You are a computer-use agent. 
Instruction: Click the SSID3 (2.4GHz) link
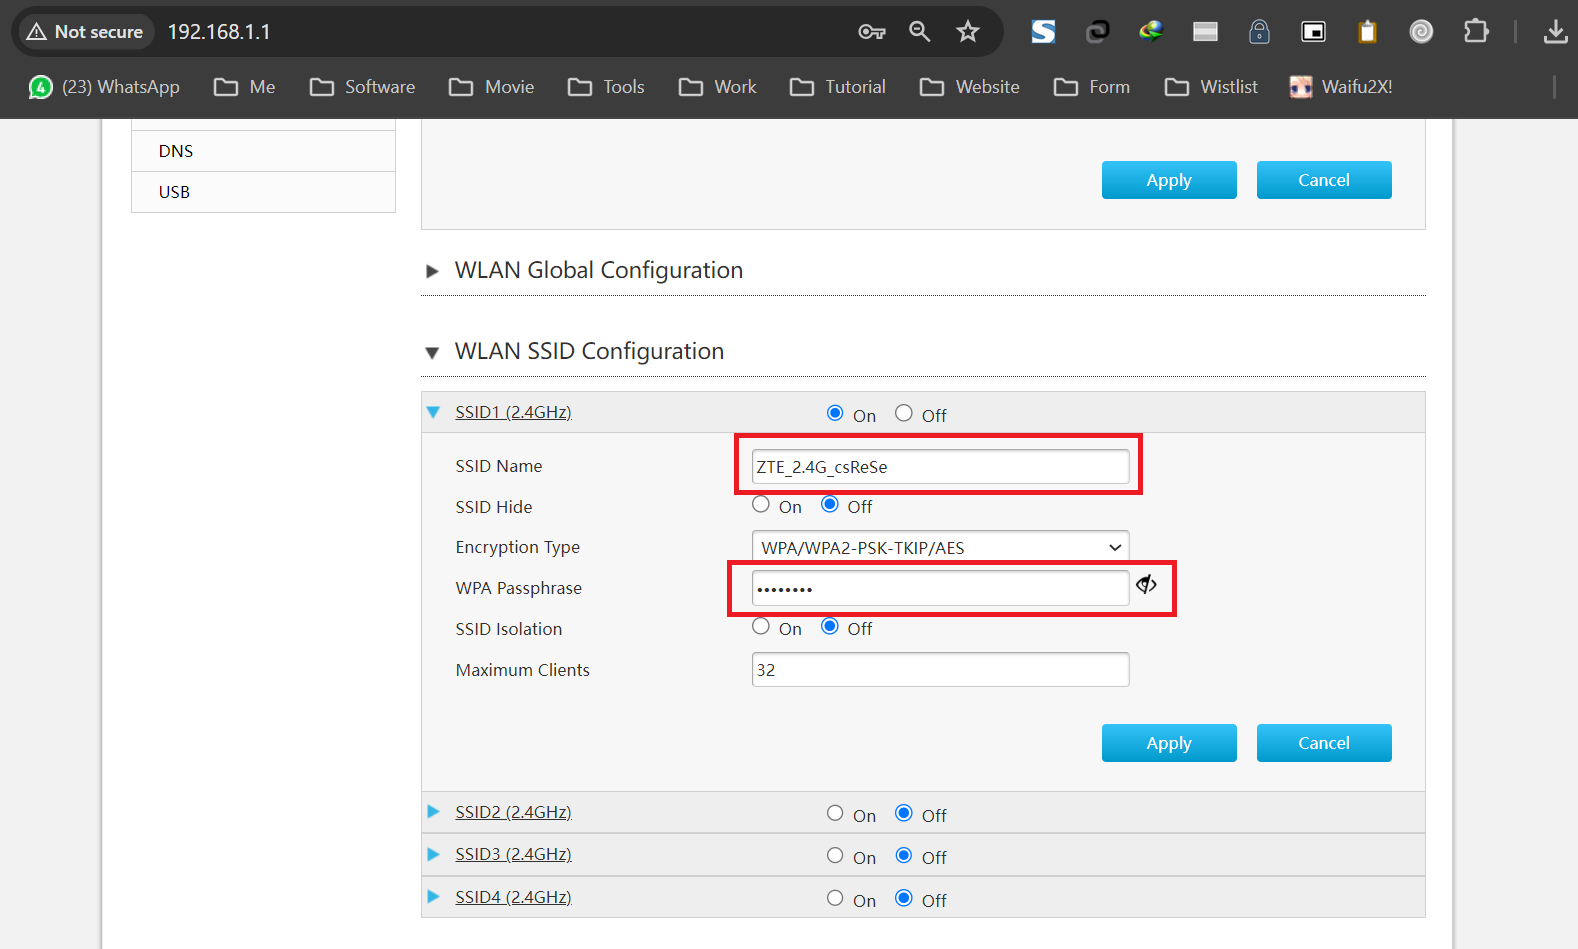(x=513, y=854)
